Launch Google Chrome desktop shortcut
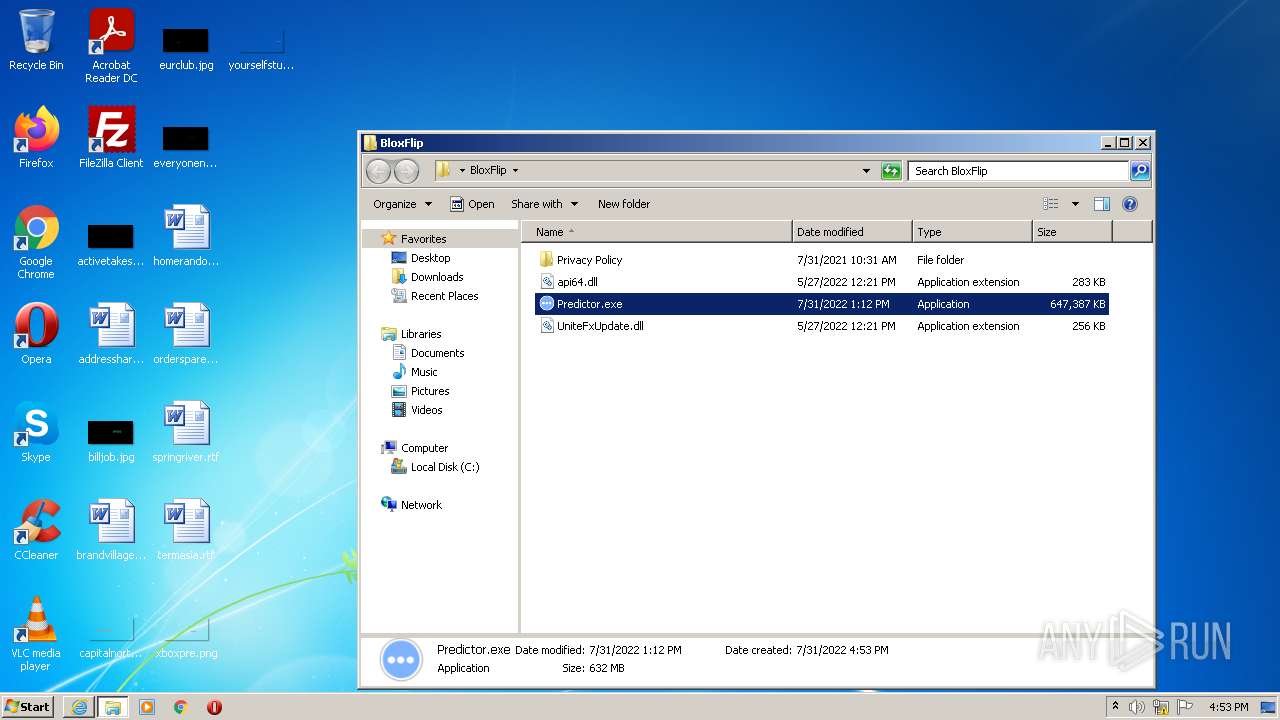This screenshot has height=720, width=1280. tap(36, 242)
